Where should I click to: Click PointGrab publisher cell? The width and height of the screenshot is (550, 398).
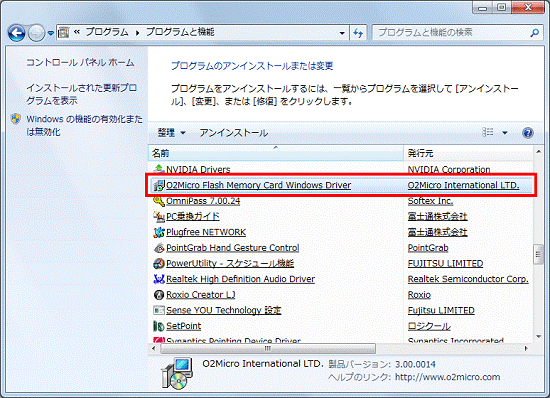click(428, 248)
